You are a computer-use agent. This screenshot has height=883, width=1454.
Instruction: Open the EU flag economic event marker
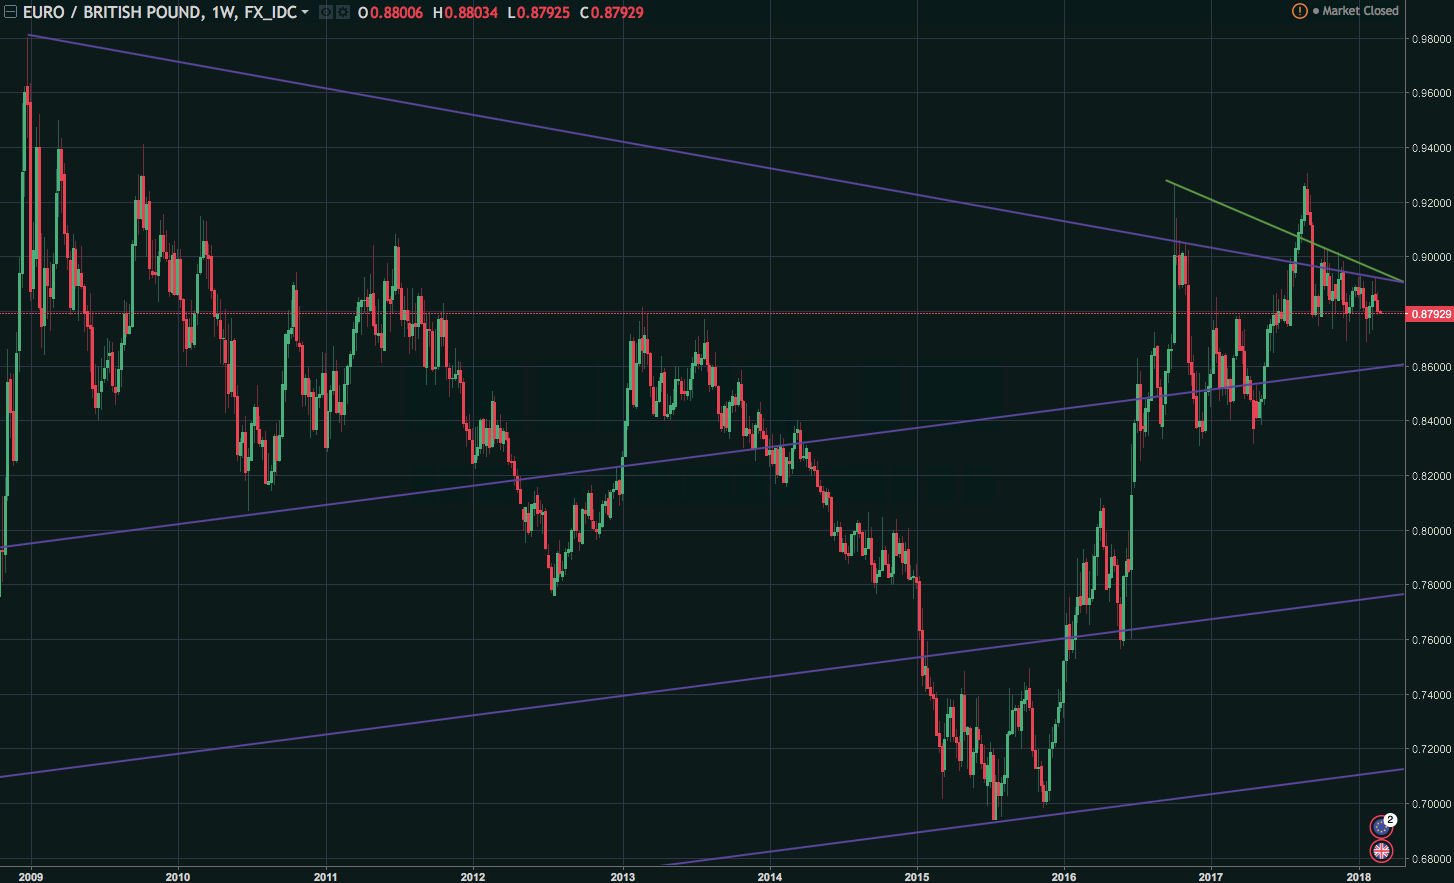(x=1381, y=827)
